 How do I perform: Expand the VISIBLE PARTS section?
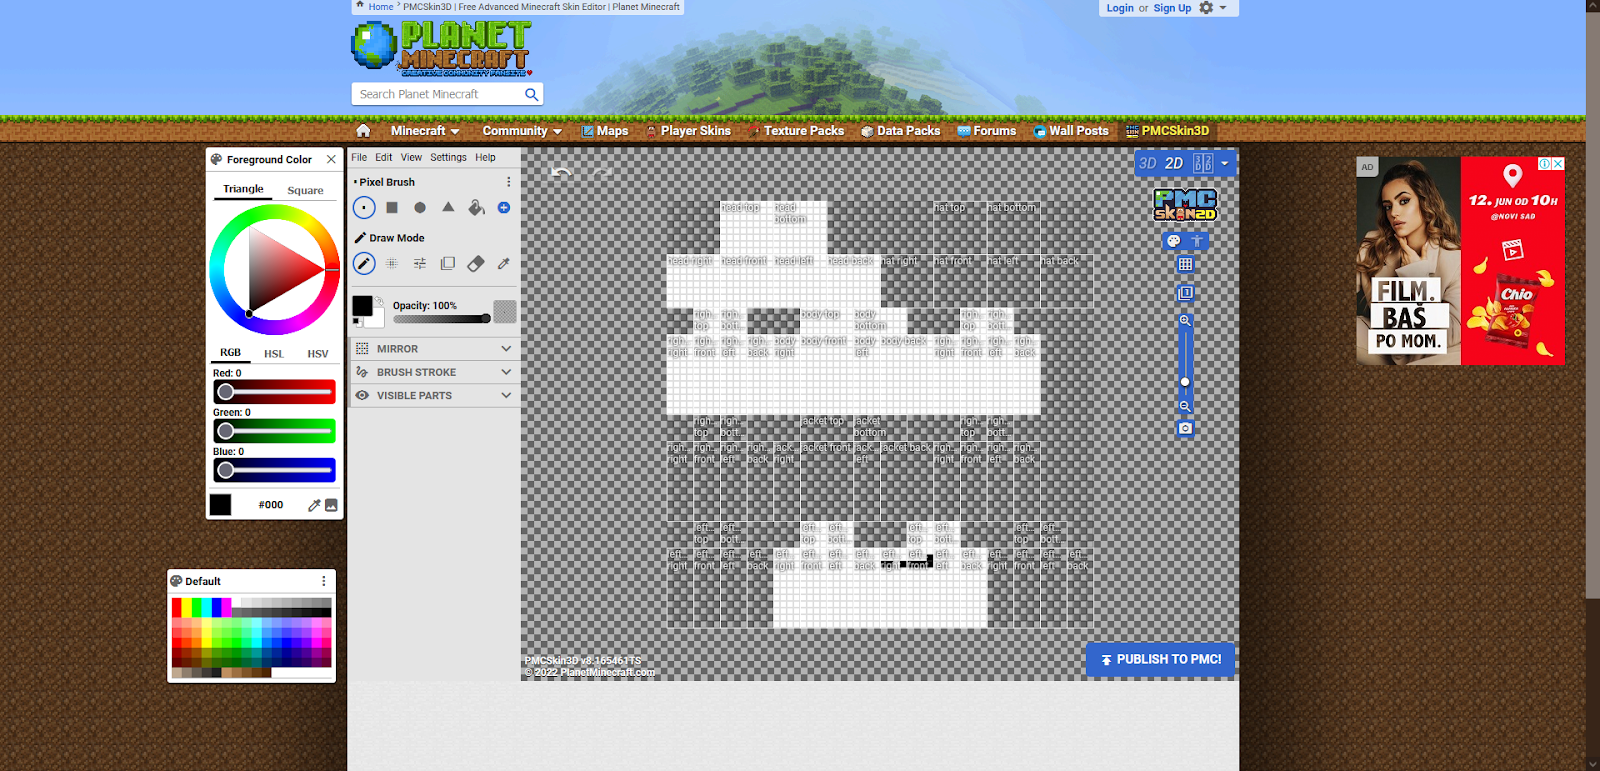click(435, 396)
